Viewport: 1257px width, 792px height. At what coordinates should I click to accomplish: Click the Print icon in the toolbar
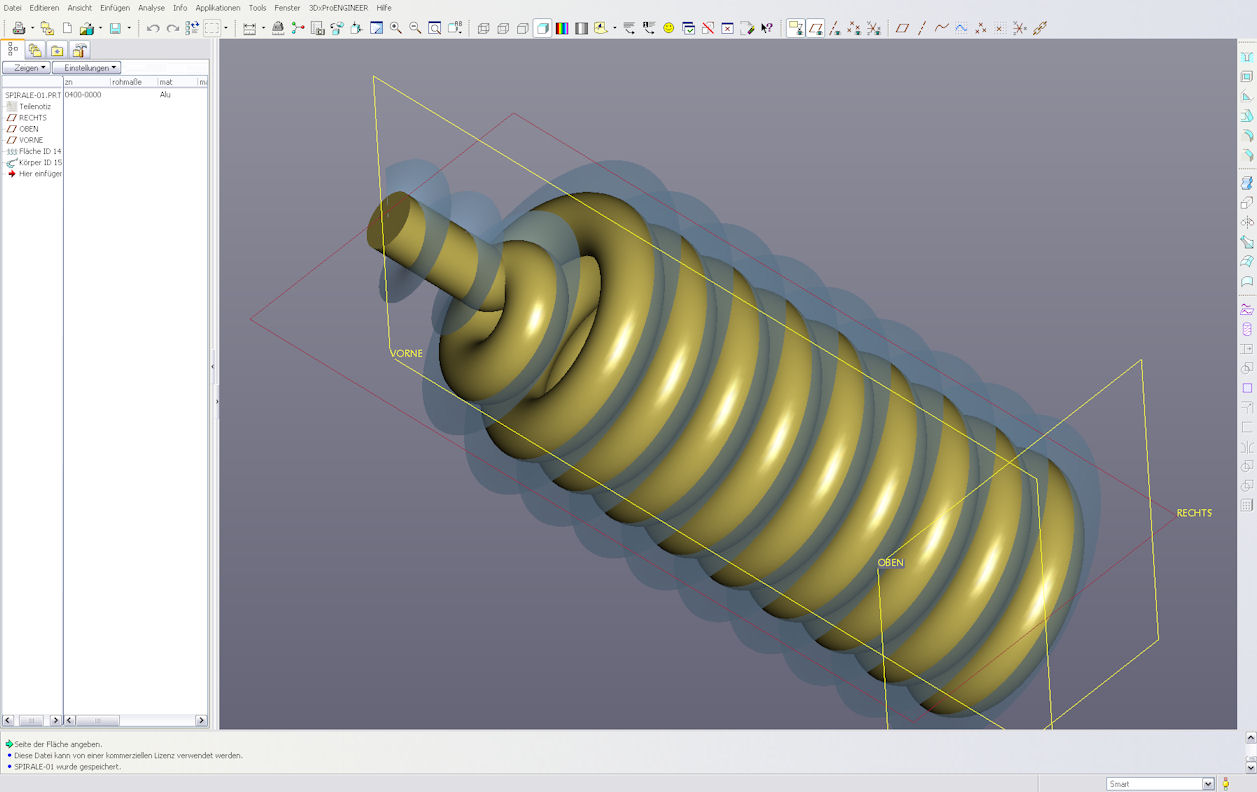19,28
